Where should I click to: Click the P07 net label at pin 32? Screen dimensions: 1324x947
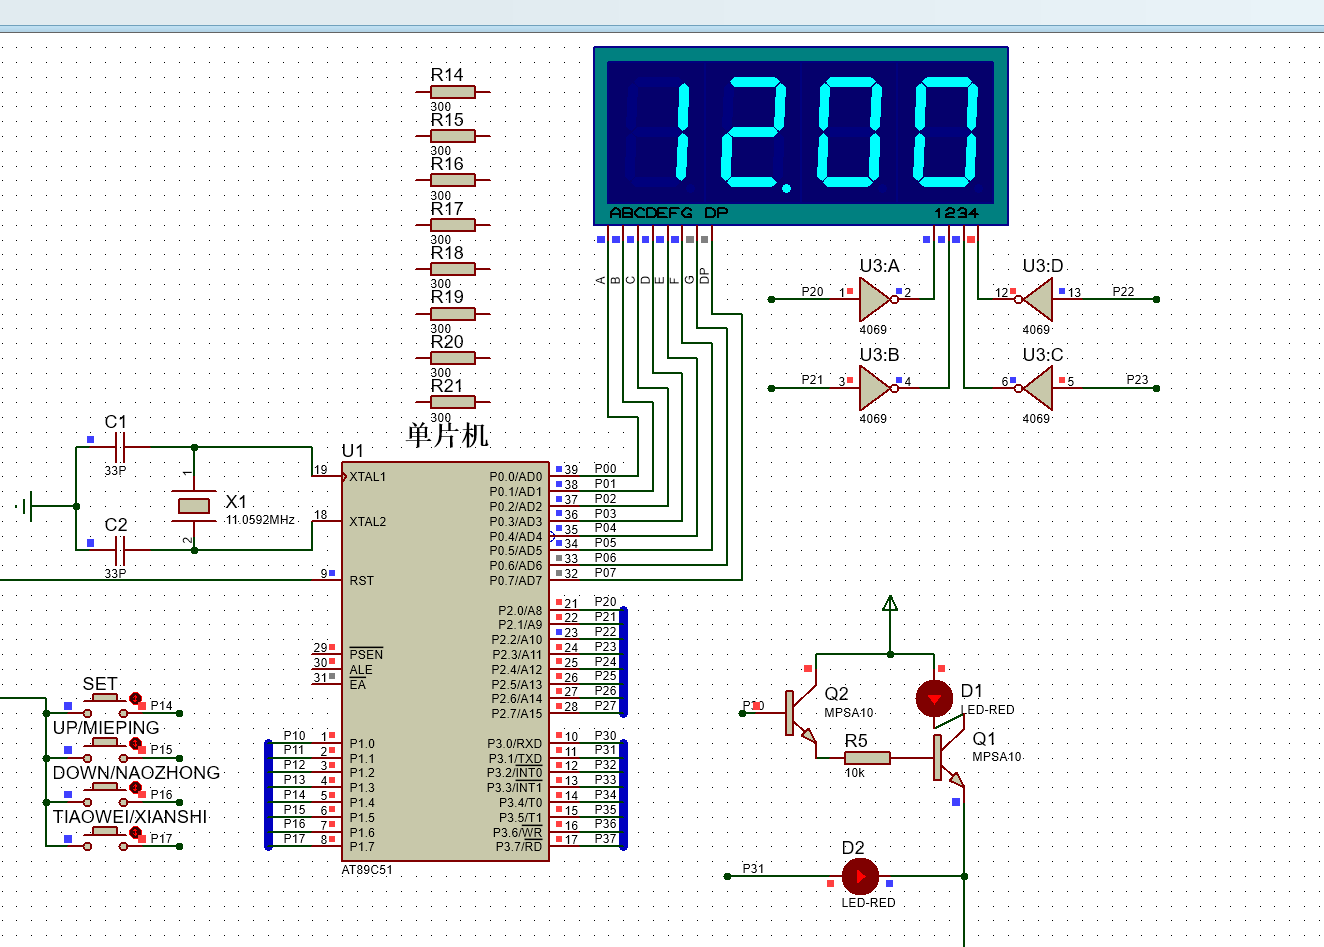point(605,573)
